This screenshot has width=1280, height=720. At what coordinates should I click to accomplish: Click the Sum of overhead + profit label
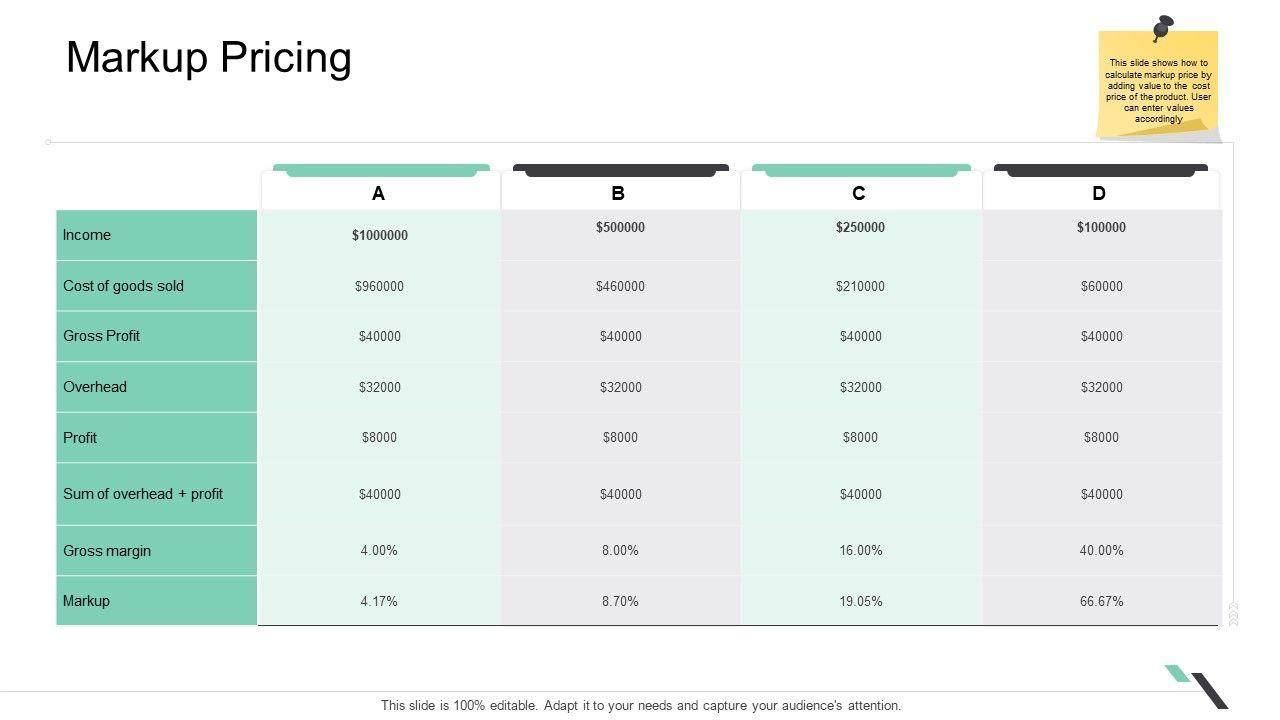(x=143, y=494)
